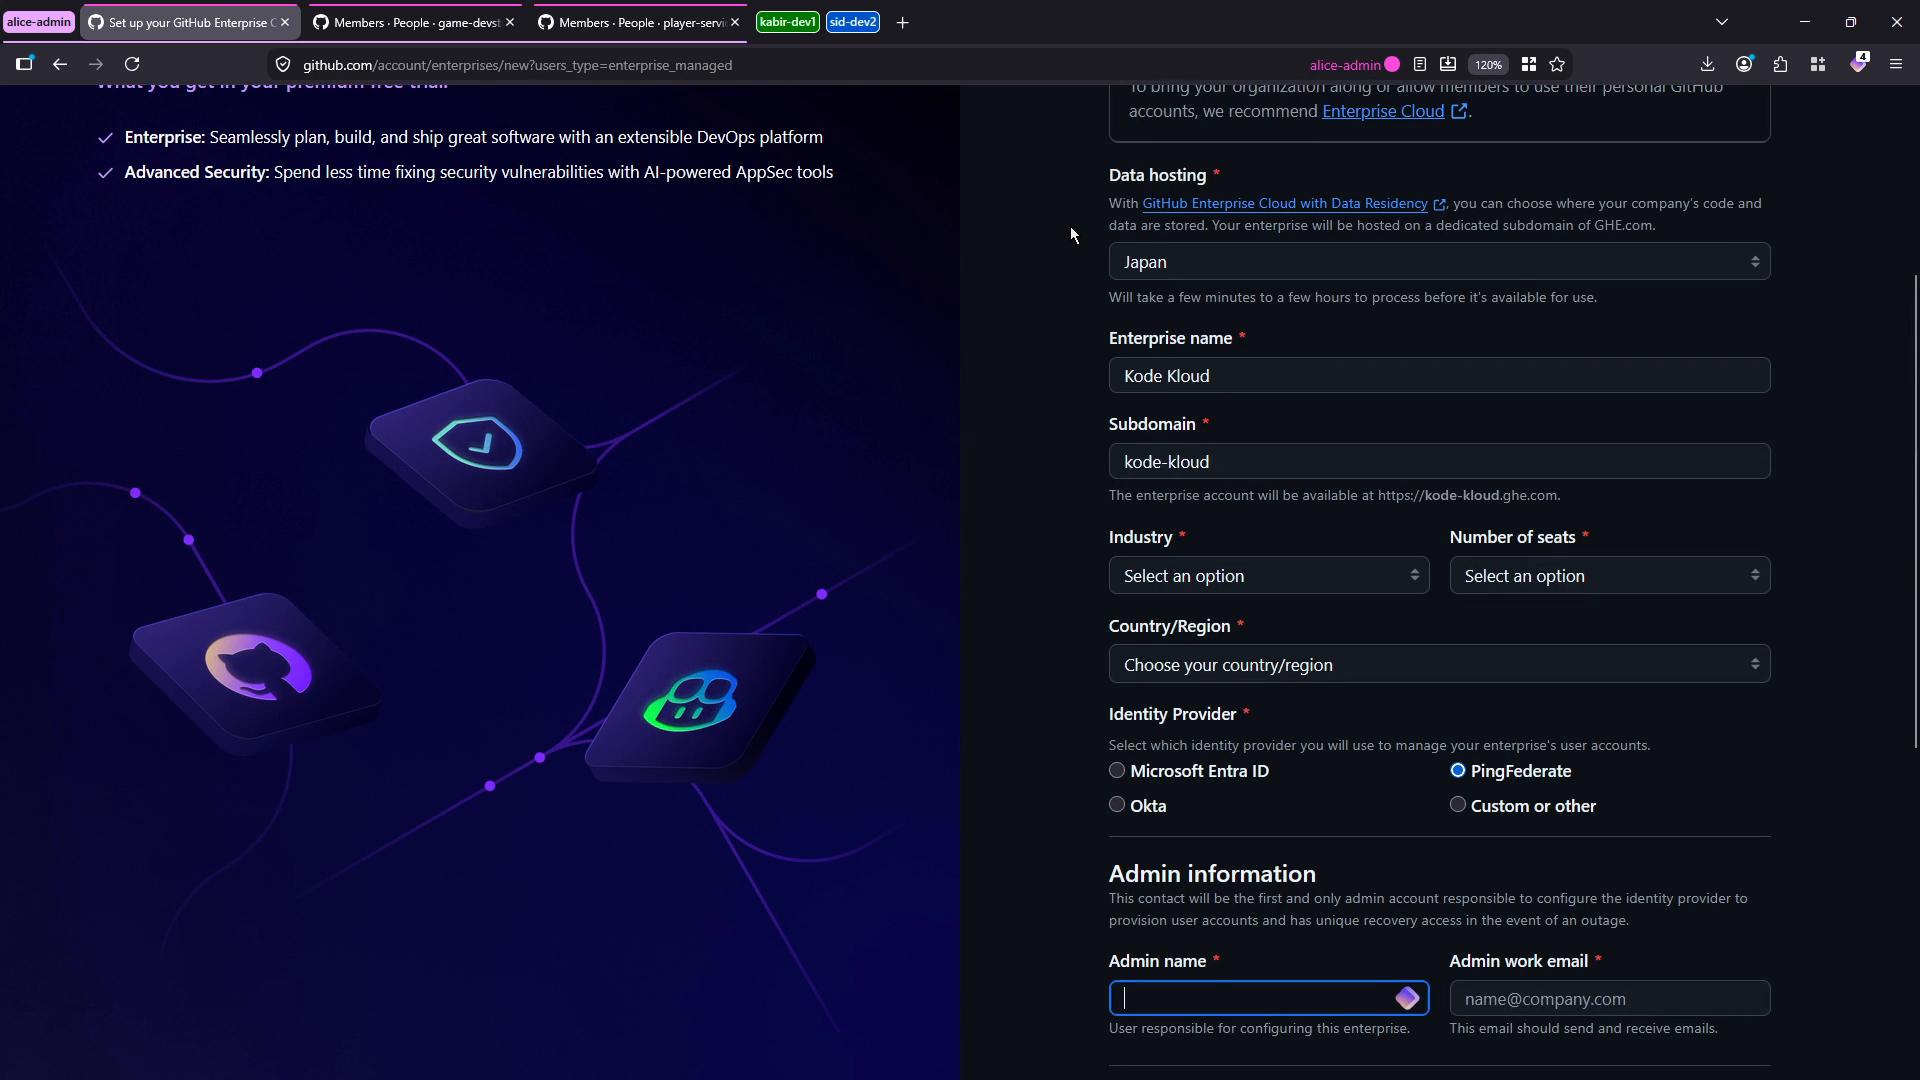
Task: Toggle reader view icon in the address bar
Action: [x=1420, y=65]
